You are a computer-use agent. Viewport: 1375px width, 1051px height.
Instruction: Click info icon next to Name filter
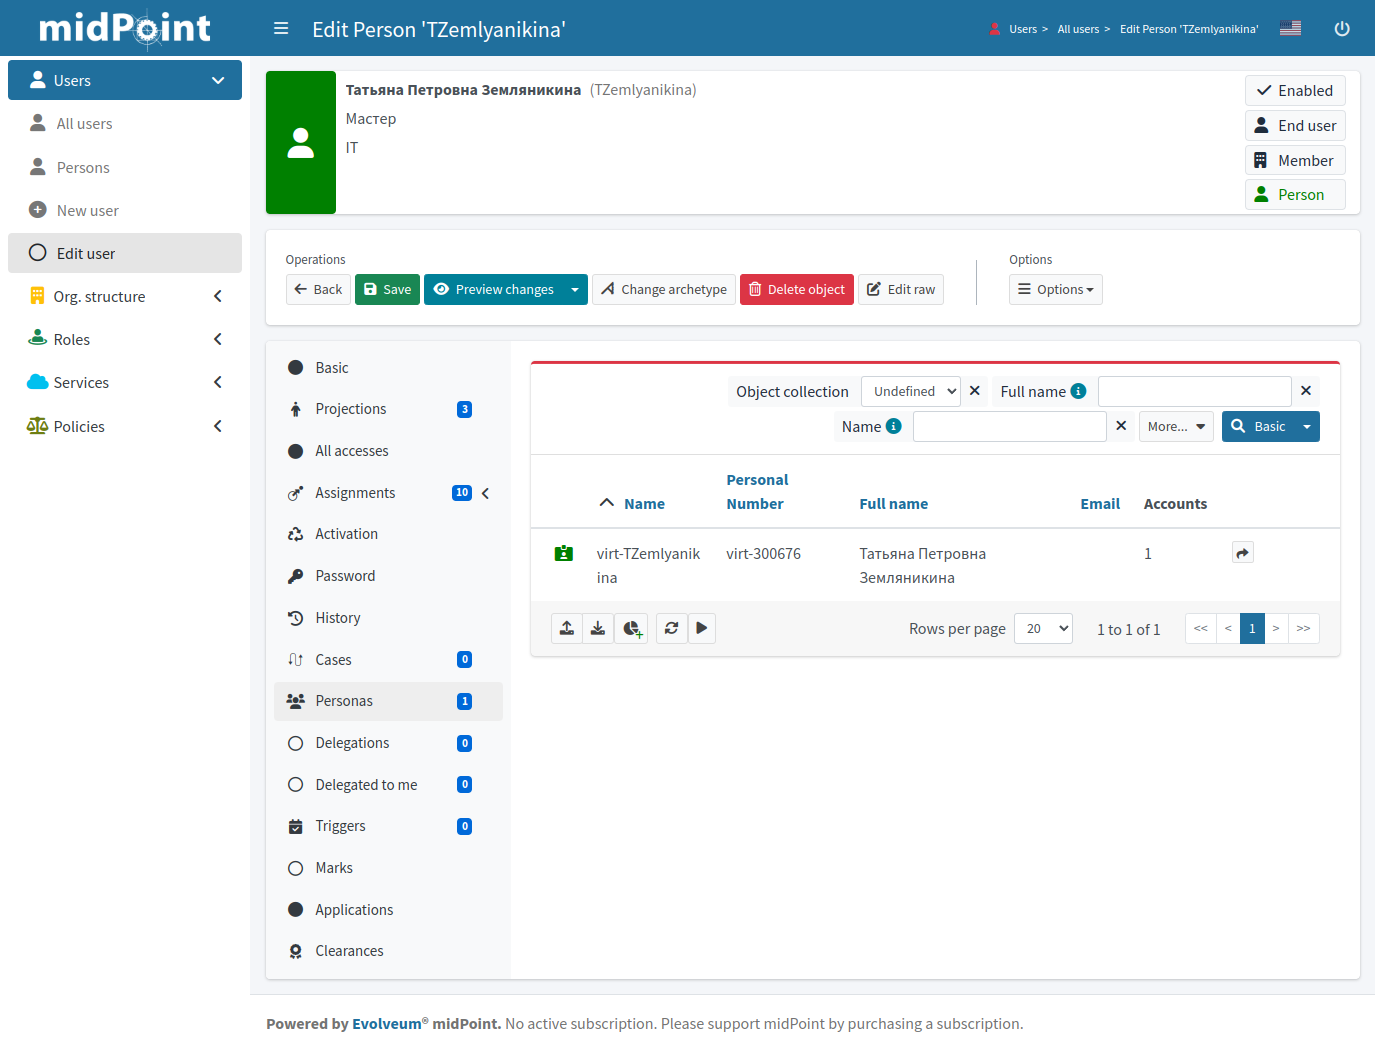[x=894, y=426]
